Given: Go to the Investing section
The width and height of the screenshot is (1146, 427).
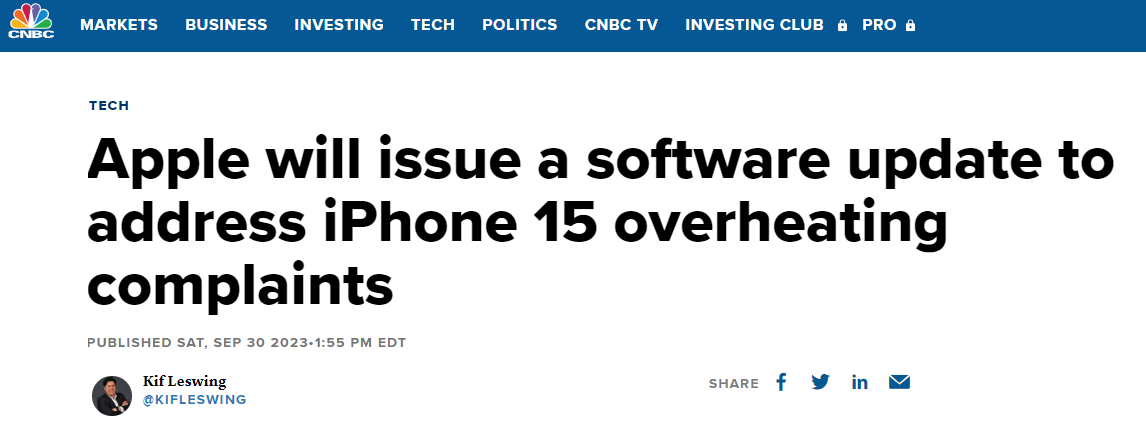Looking at the screenshot, I should 339,25.
